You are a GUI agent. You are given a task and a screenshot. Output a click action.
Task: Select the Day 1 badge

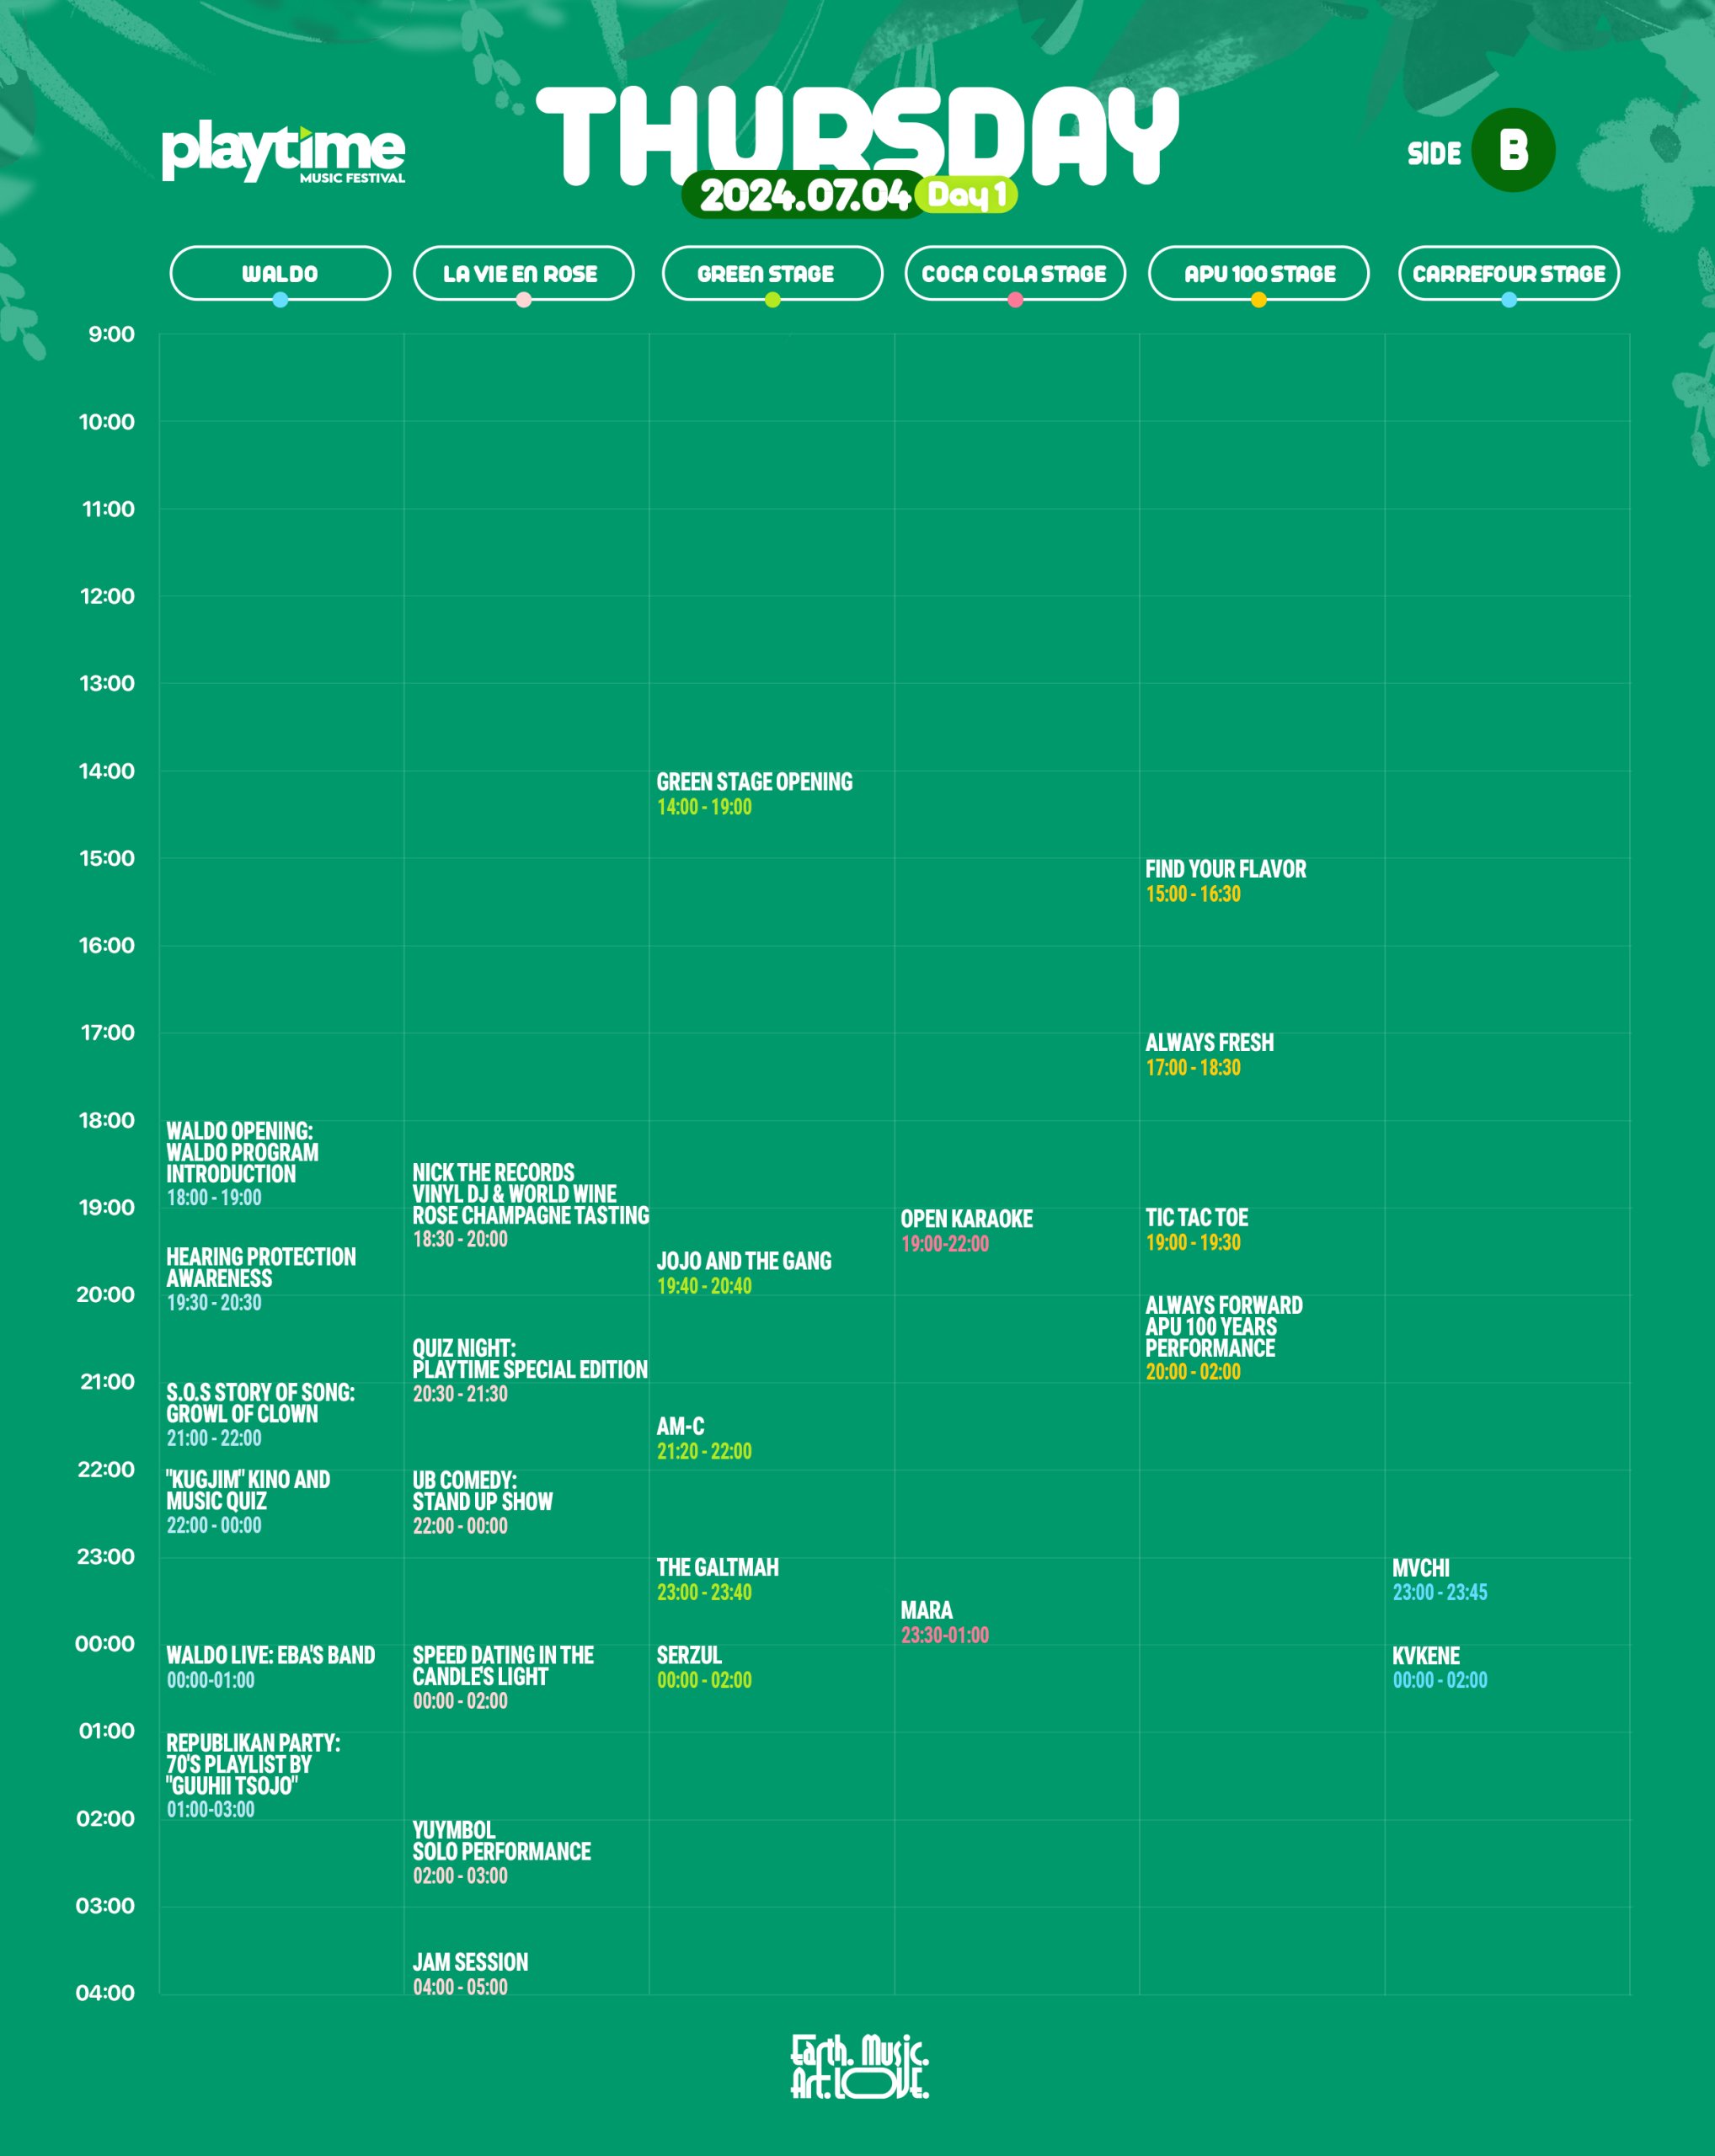(966, 195)
